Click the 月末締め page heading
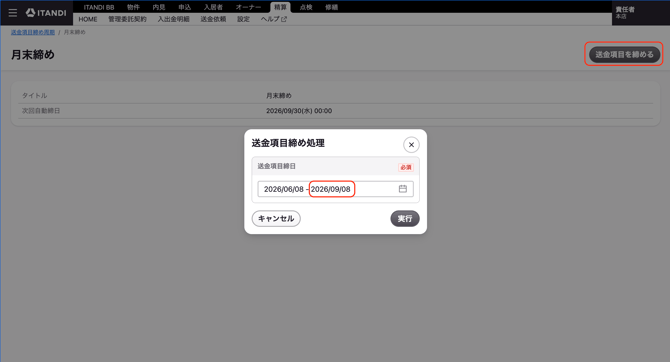The width and height of the screenshot is (670, 362). (33, 55)
